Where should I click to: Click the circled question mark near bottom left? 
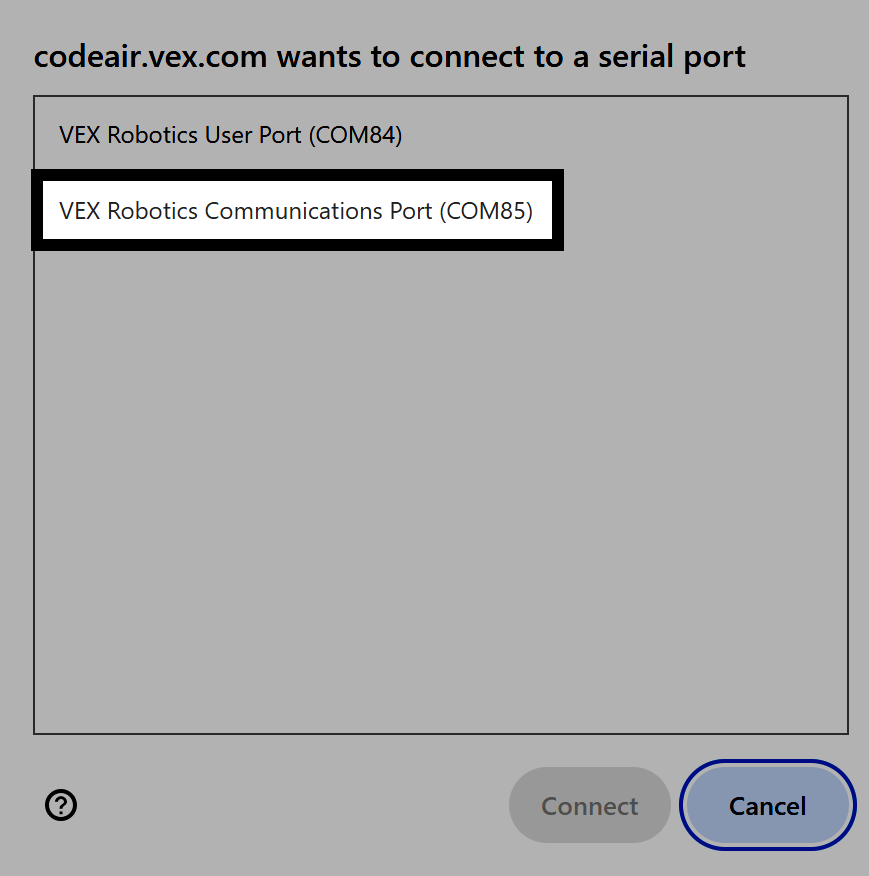[x=60, y=805]
